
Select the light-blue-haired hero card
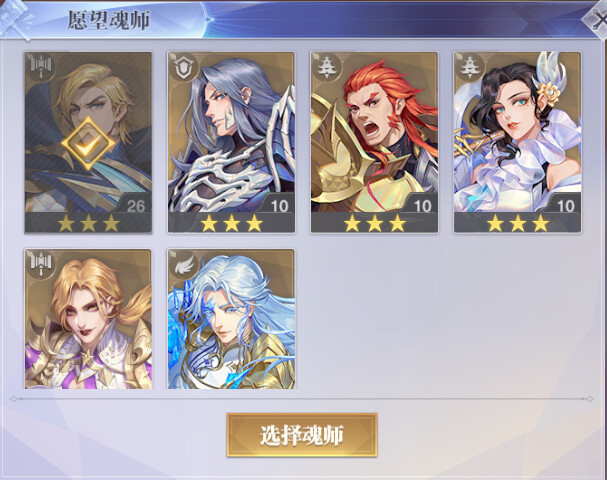(231, 319)
